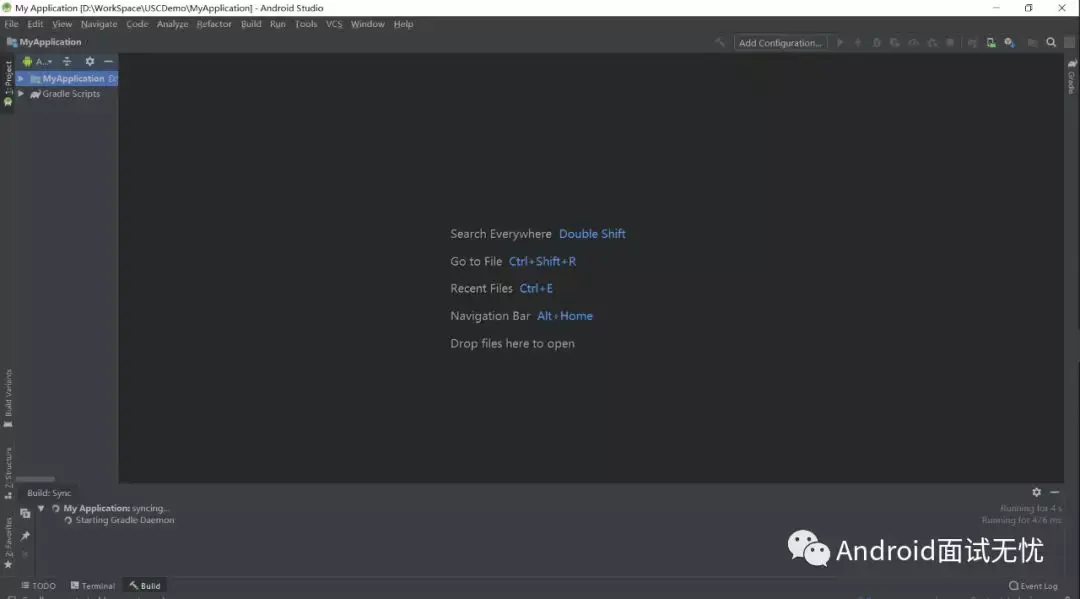
Task: Click the Build panel gear settings icon
Action: (1037, 492)
